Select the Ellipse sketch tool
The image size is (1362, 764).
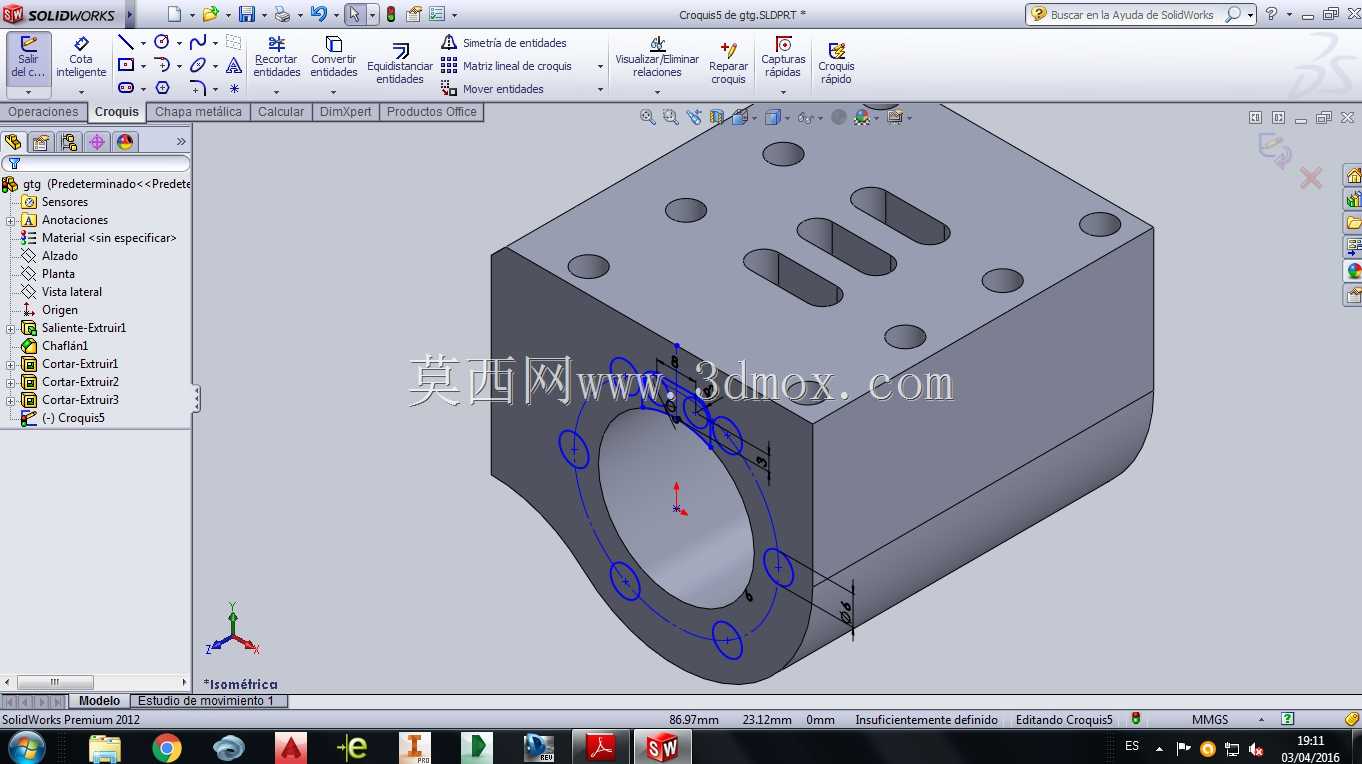point(198,65)
